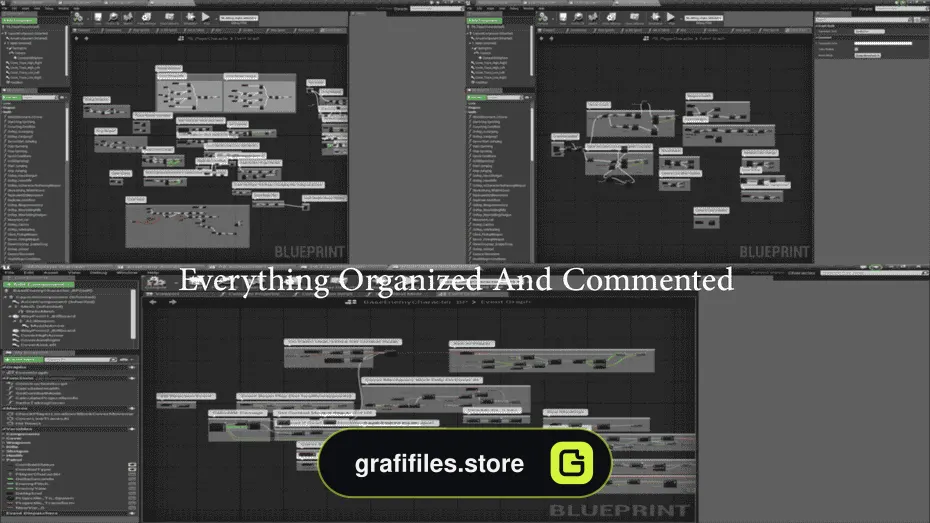Image resolution: width=930 pixels, height=523 pixels.
Task: Open Class Settings in top-right blueprint window
Action: point(611,18)
